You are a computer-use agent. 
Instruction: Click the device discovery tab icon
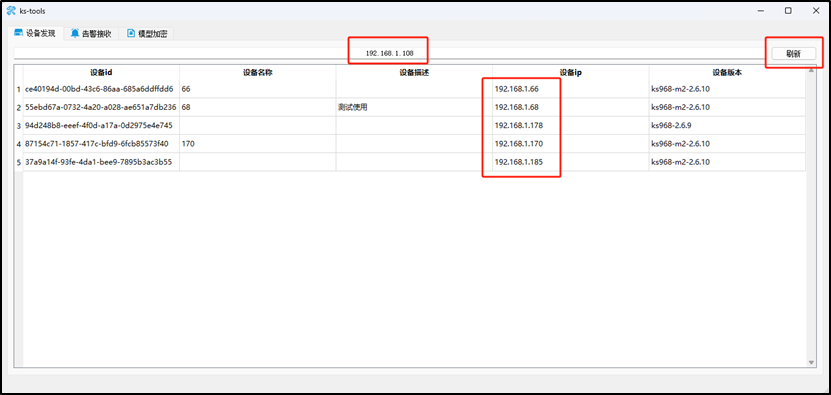point(18,33)
